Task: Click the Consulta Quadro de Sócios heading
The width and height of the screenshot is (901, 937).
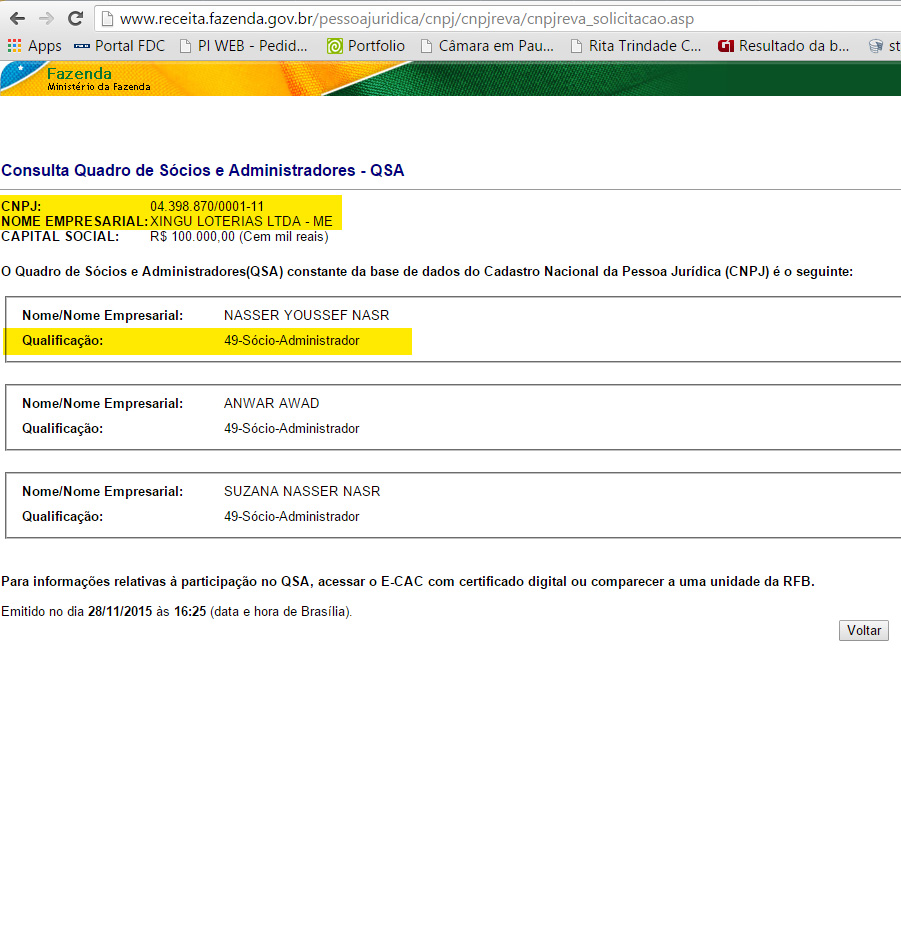Action: pos(202,171)
